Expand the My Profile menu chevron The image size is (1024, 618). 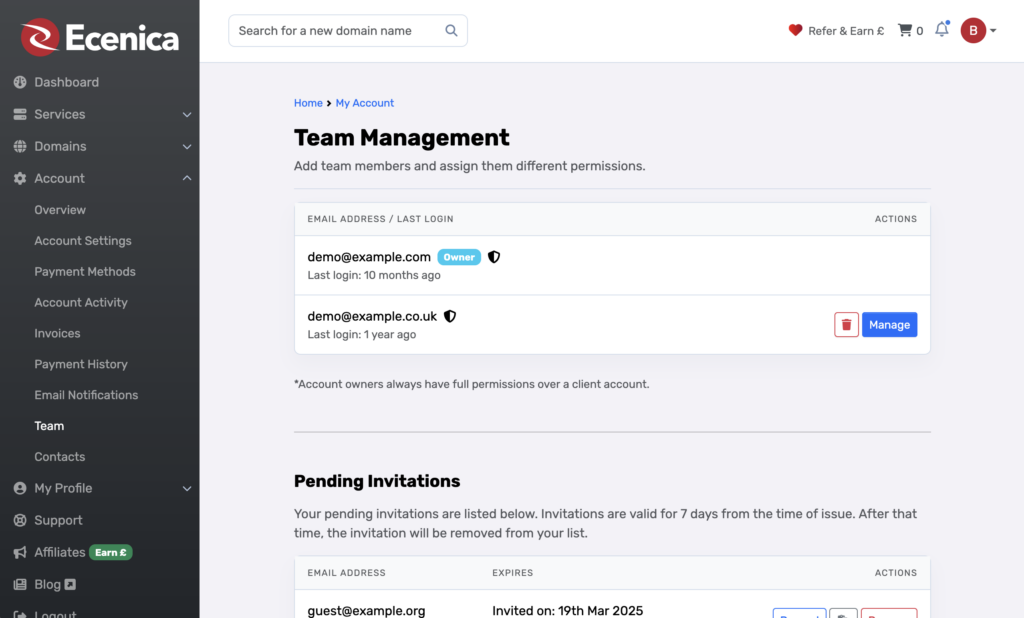click(187, 488)
